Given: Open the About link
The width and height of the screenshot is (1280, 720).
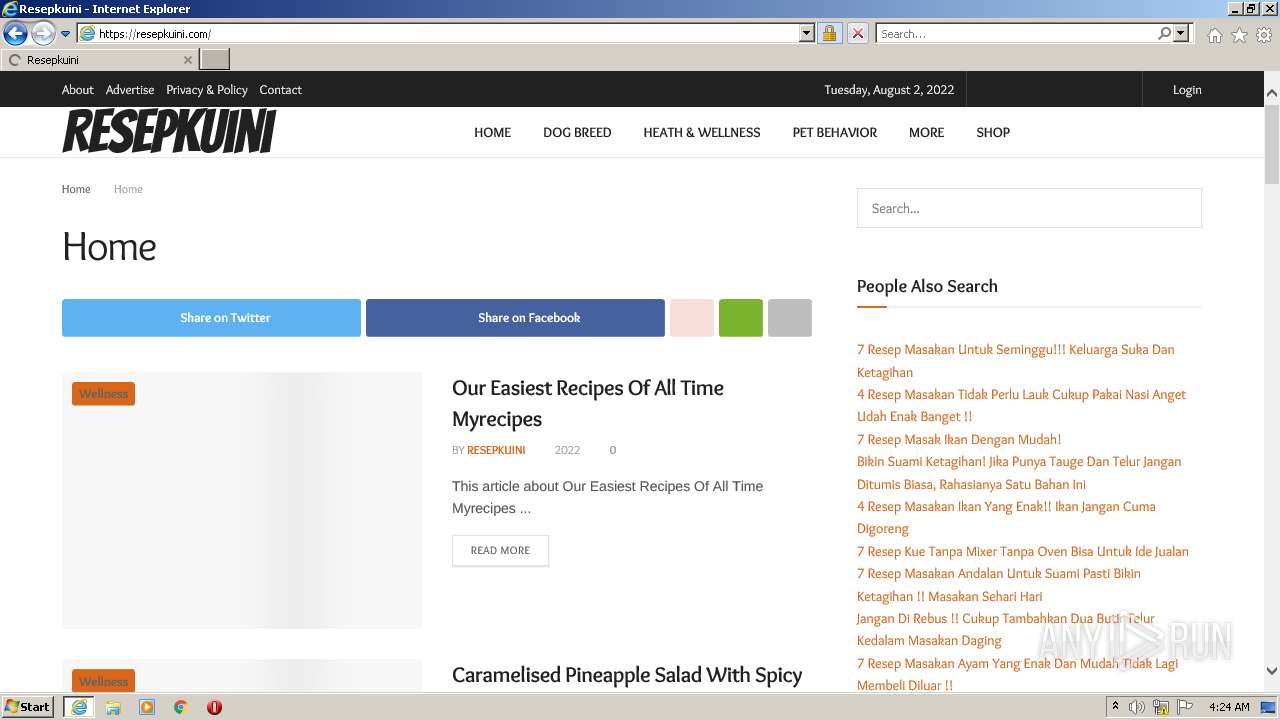Looking at the screenshot, I should pyautogui.click(x=77, y=90).
